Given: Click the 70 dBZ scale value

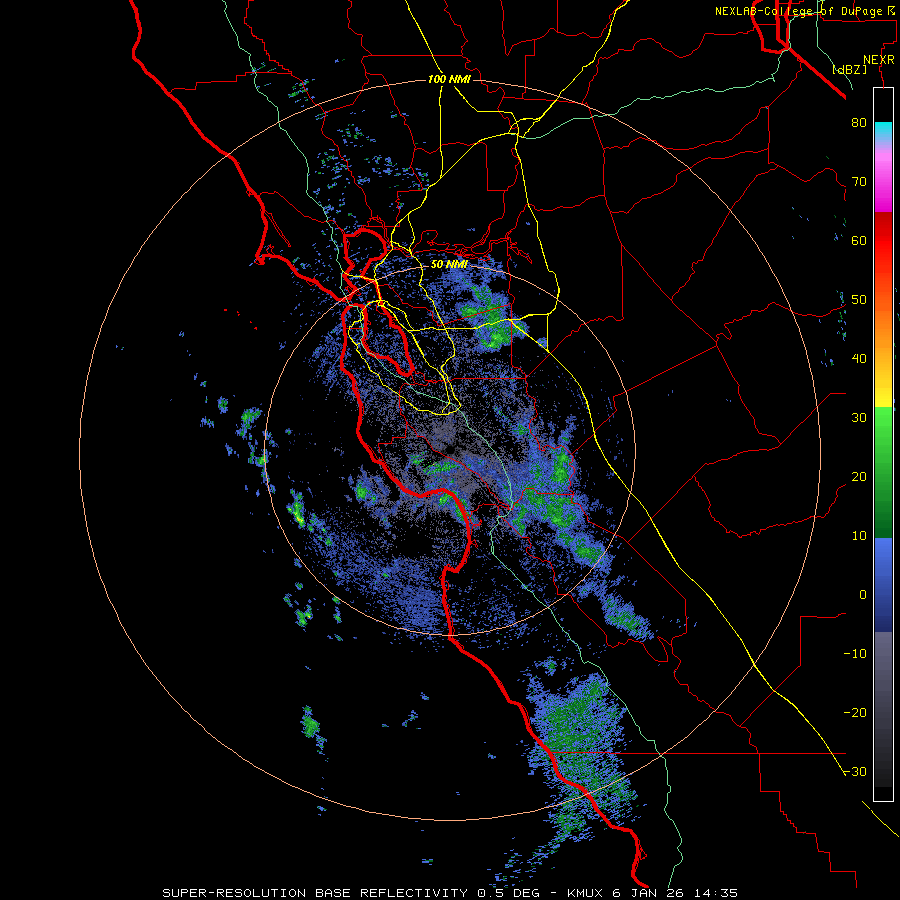Looking at the screenshot, I should [859, 181].
